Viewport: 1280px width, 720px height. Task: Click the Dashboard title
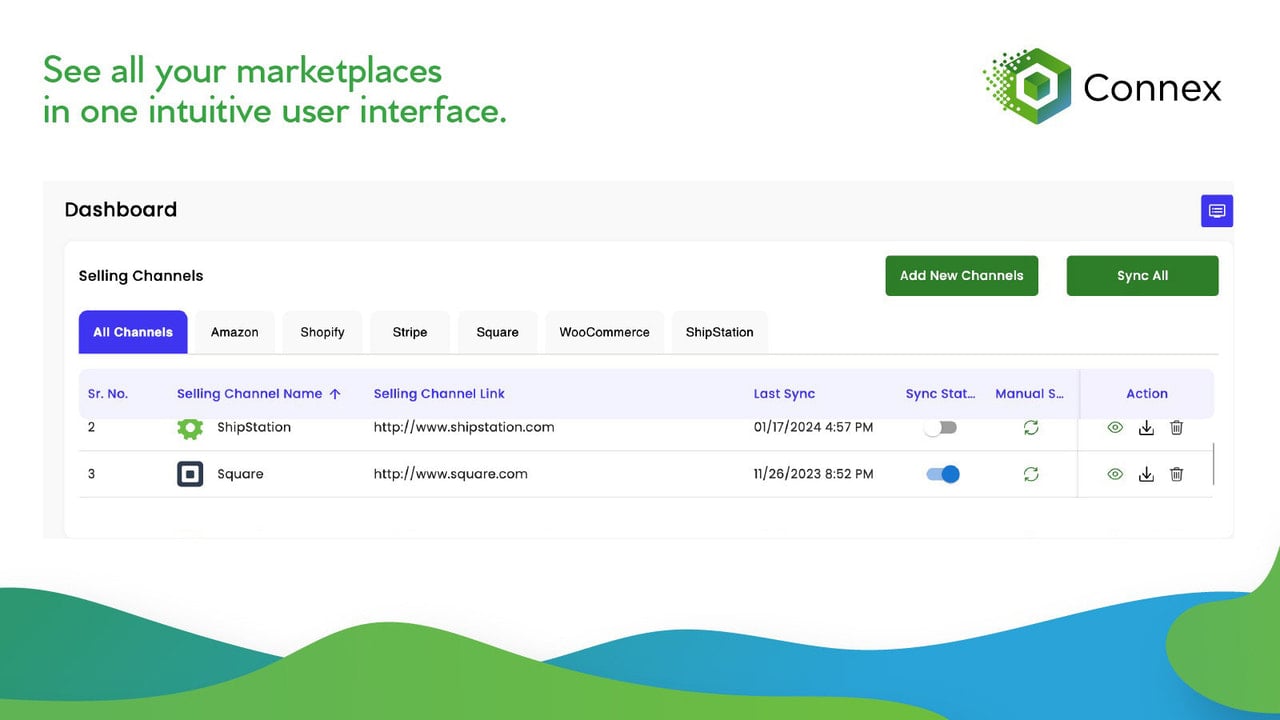pyautogui.click(x=121, y=210)
